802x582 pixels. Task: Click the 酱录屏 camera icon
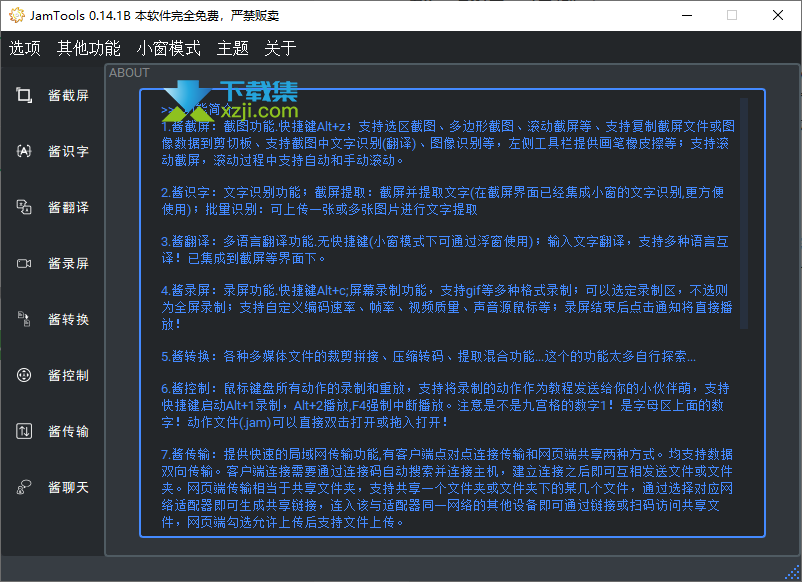(24, 263)
